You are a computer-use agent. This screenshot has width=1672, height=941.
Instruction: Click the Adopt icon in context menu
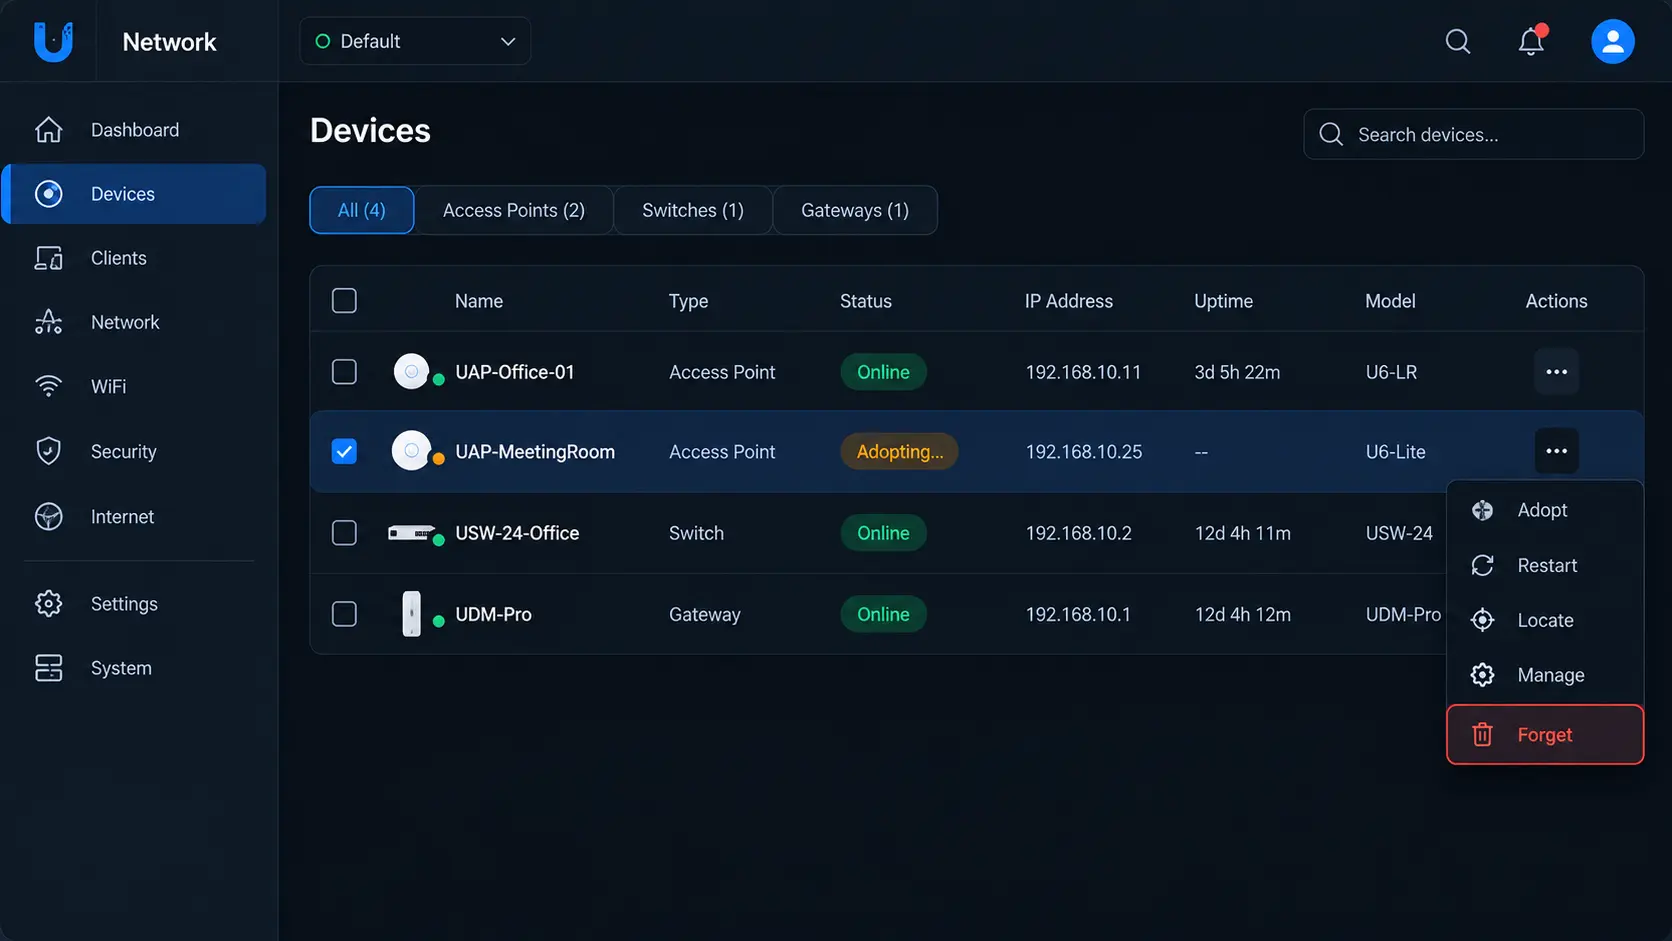[x=1482, y=510]
